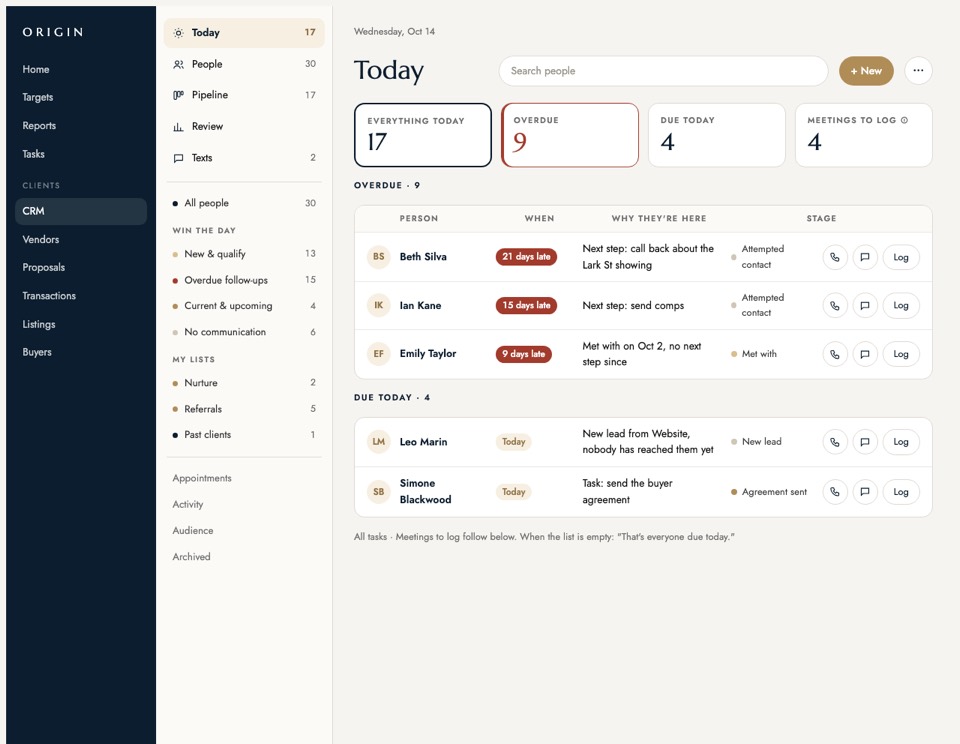Text Beth Silva using message icon
This screenshot has height=744, width=960.
tap(864, 257)
